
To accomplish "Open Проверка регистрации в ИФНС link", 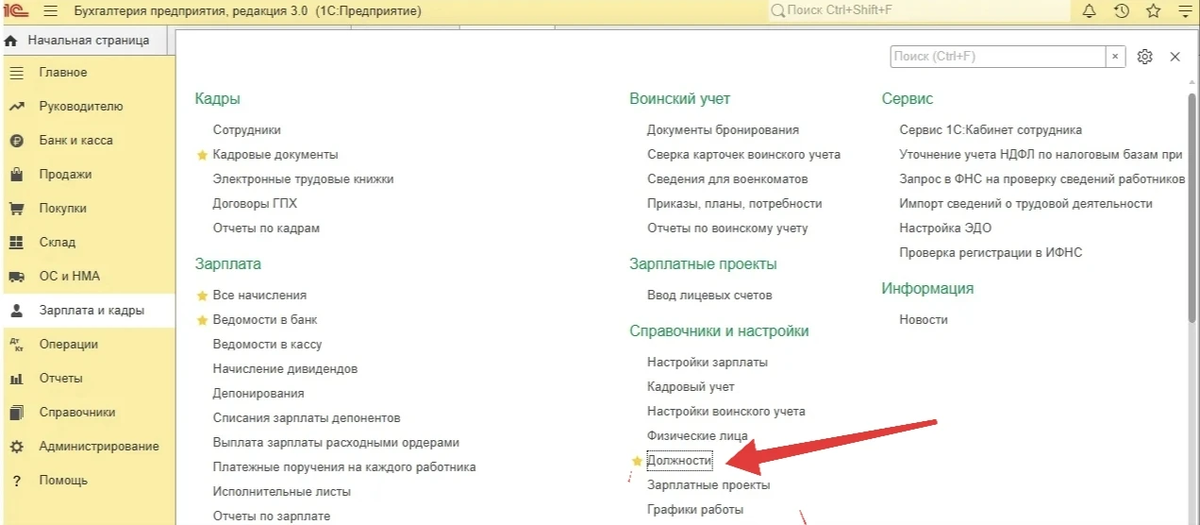I will click(991, 253).
